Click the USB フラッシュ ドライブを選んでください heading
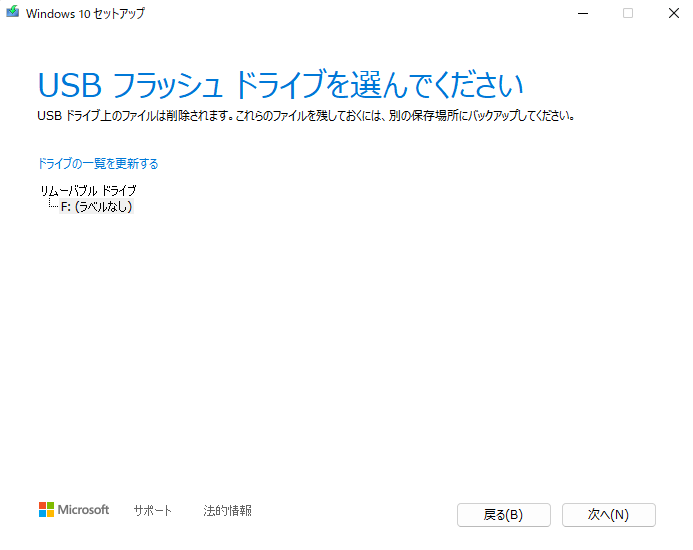693x550 pixels. [281, 84]
